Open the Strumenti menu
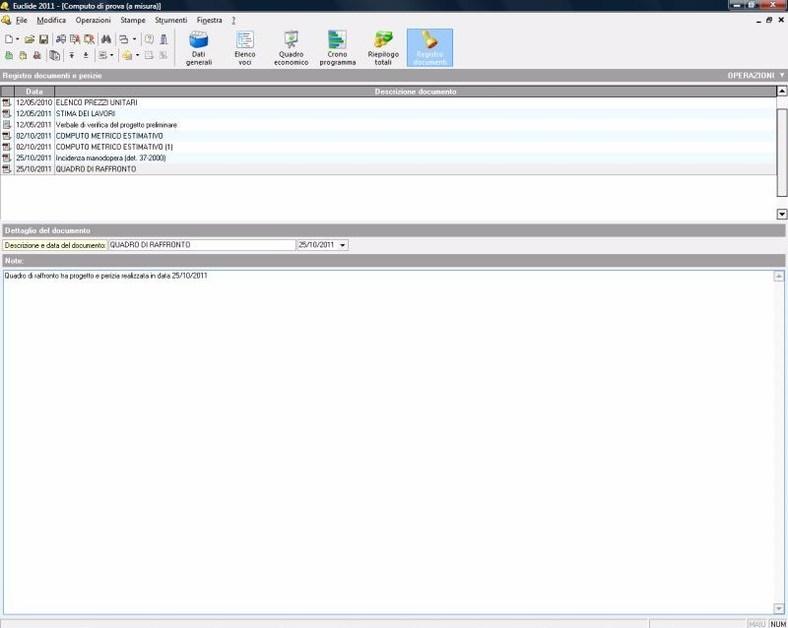This screenshot has width=788, height=628. 171,20
